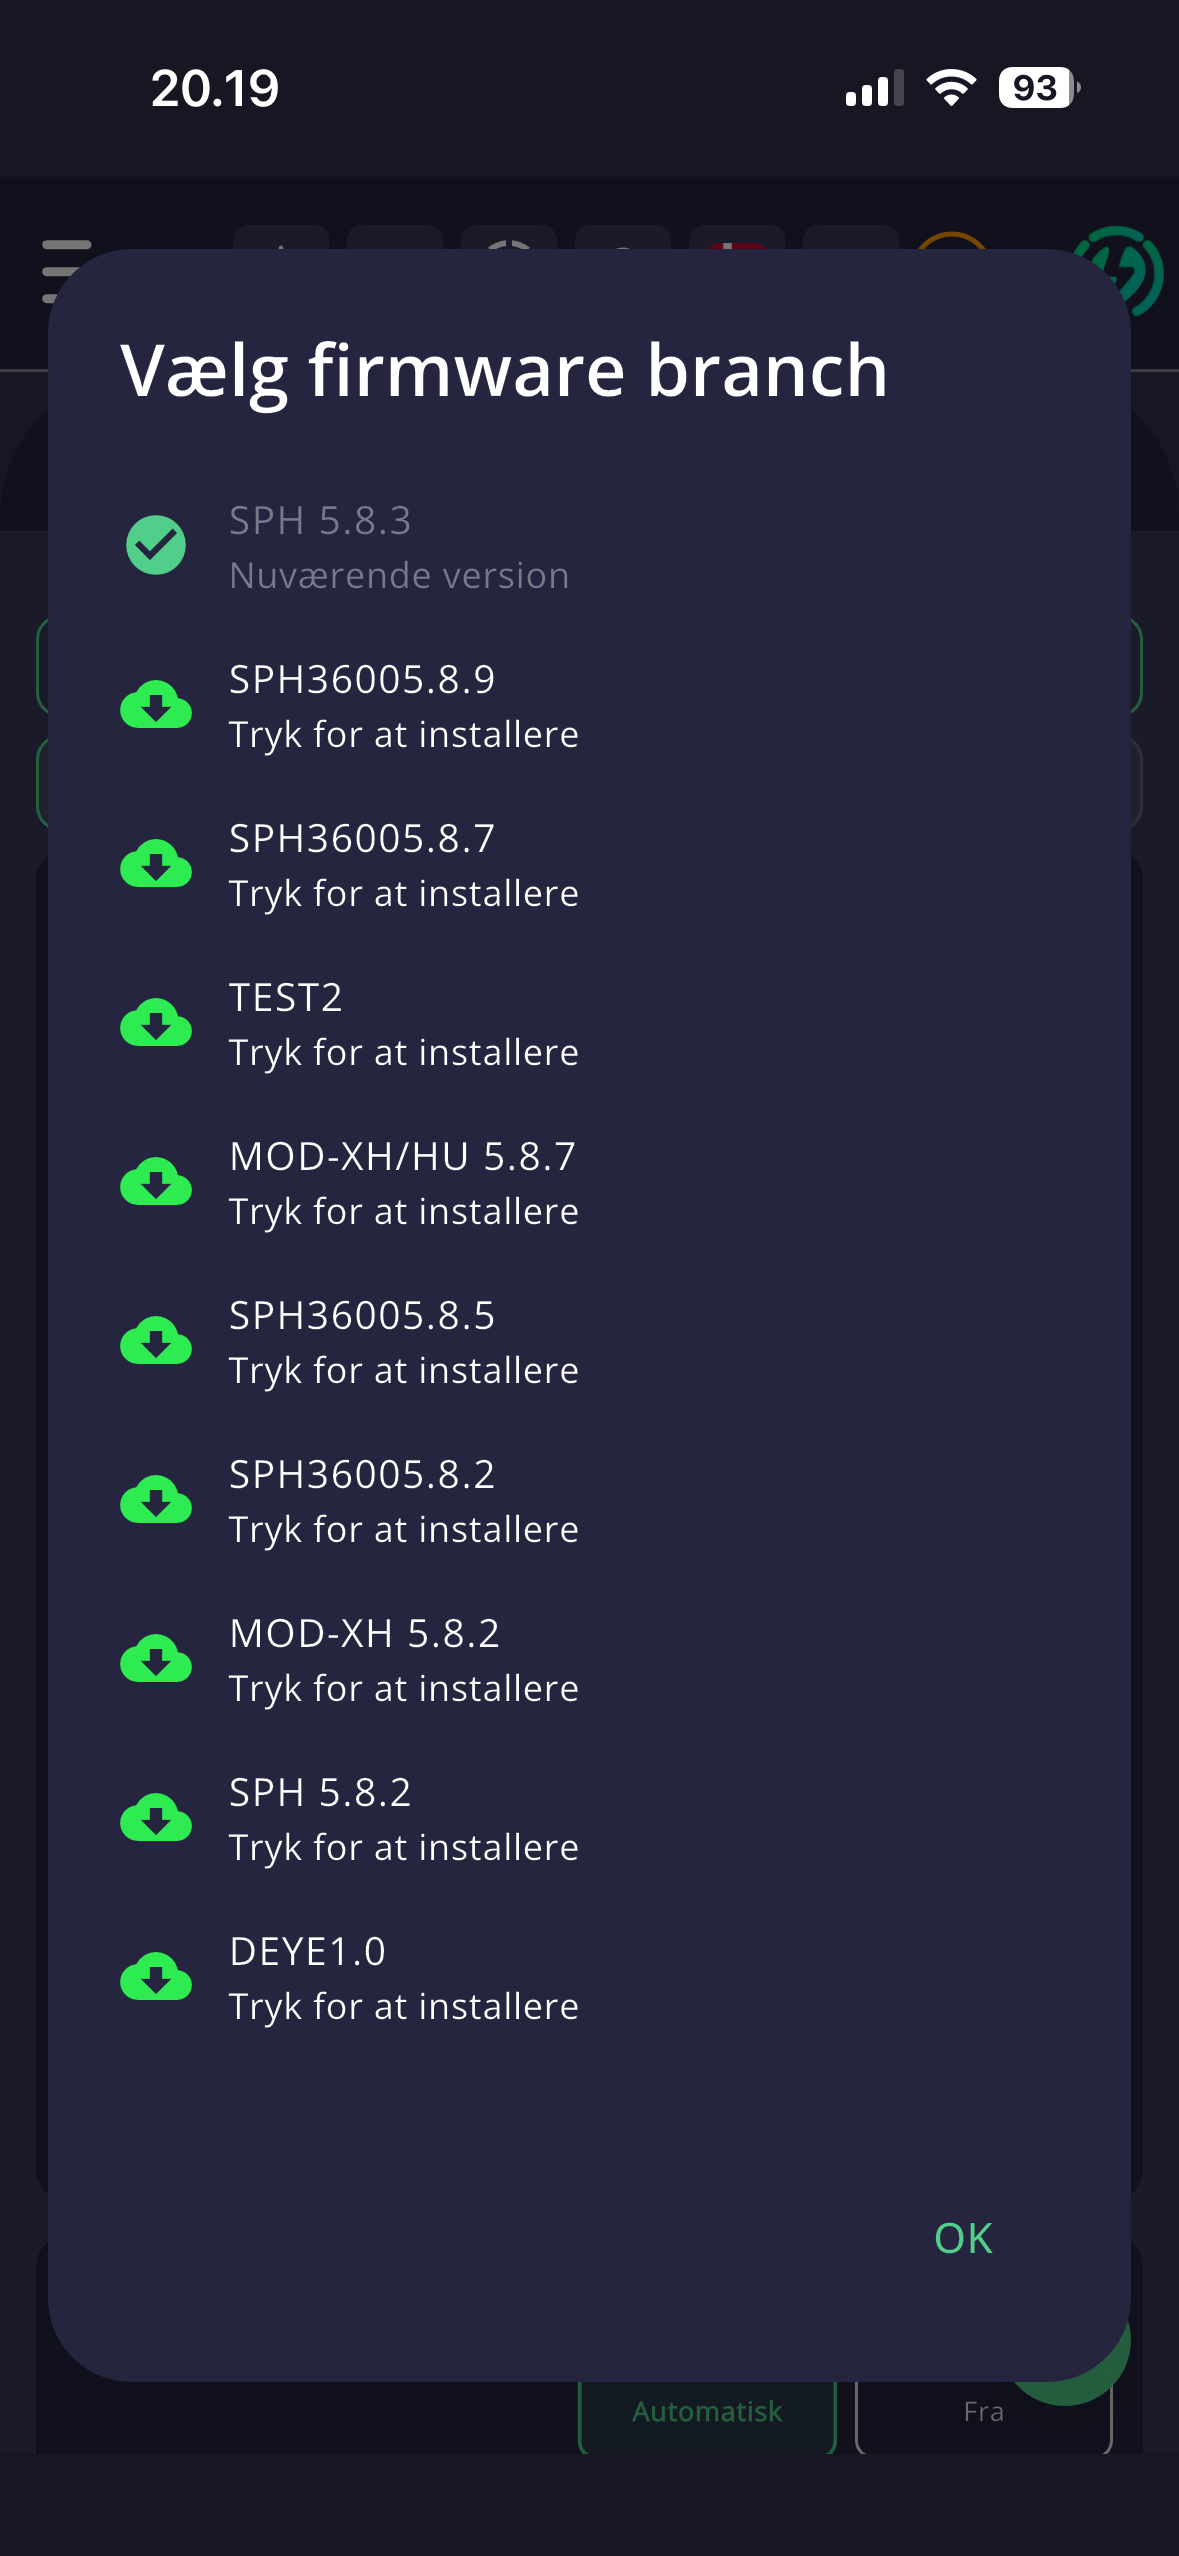Choose the MOD-XH 5.8.2 firmware entry
Screen dimensions: 1179x2556
[589, 1660]
